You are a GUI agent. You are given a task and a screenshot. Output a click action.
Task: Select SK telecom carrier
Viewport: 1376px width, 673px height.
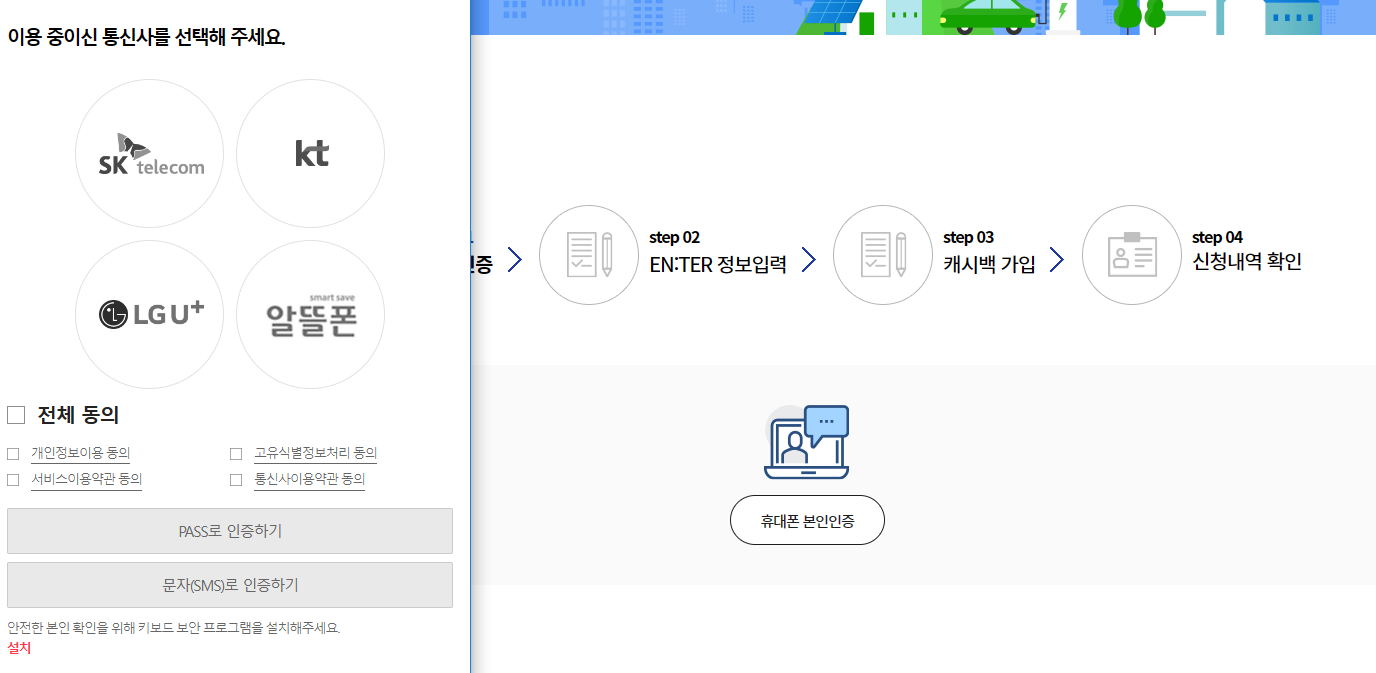(x=150, y=154)
